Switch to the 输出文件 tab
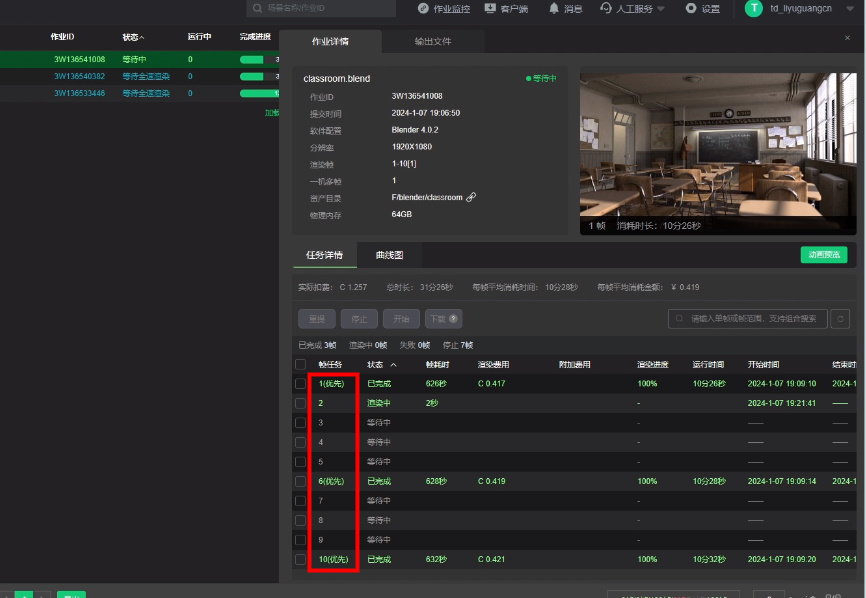Screen dimensions: 866x598 pos(433,42)
